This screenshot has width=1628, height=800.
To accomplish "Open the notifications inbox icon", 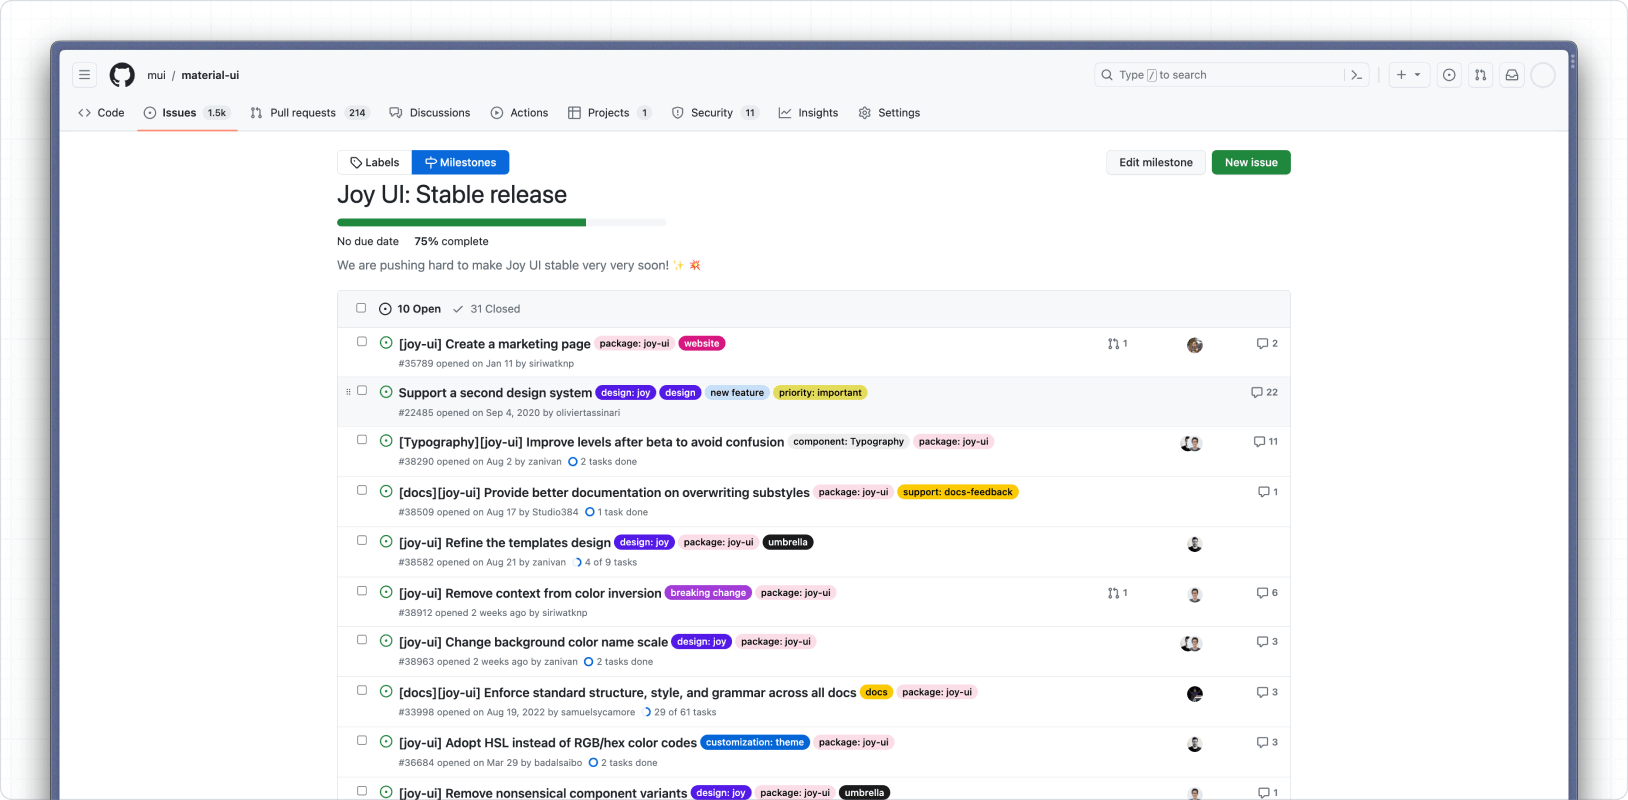I will [1512, 75].
